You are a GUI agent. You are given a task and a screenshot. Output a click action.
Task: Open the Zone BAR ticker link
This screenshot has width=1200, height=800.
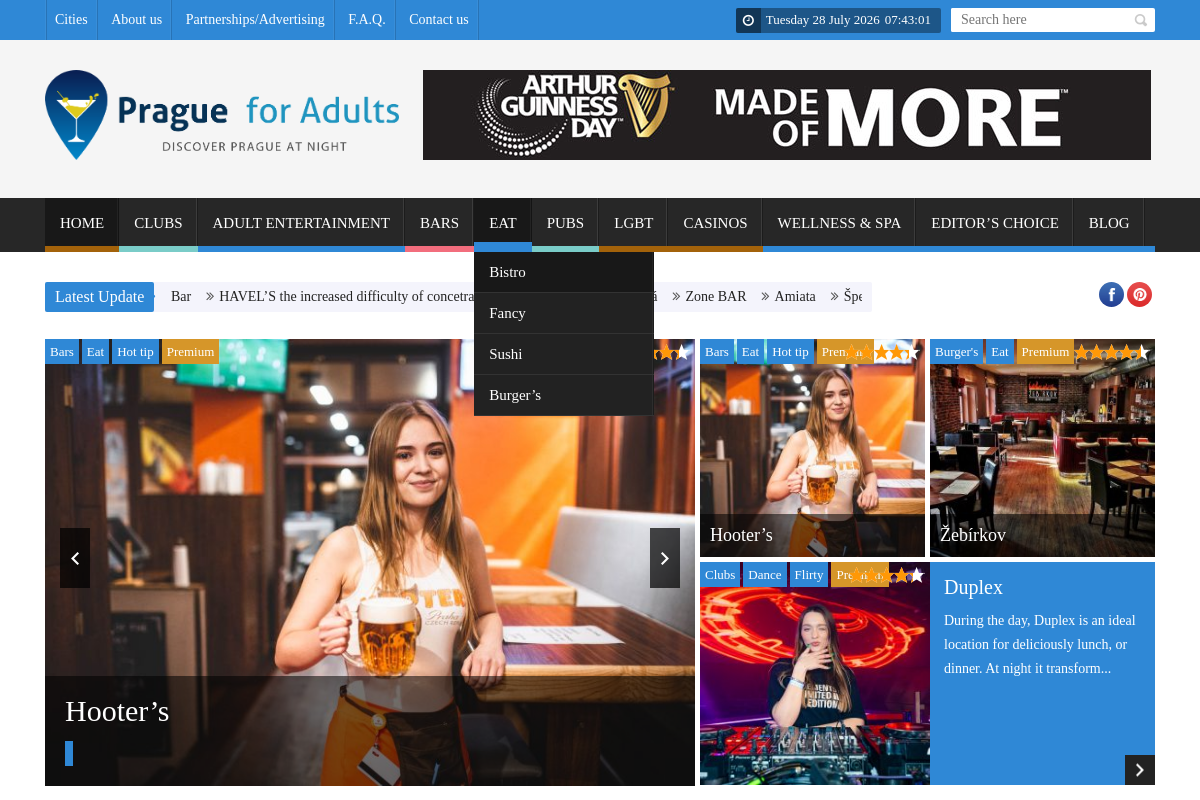[x=716, y=297]
